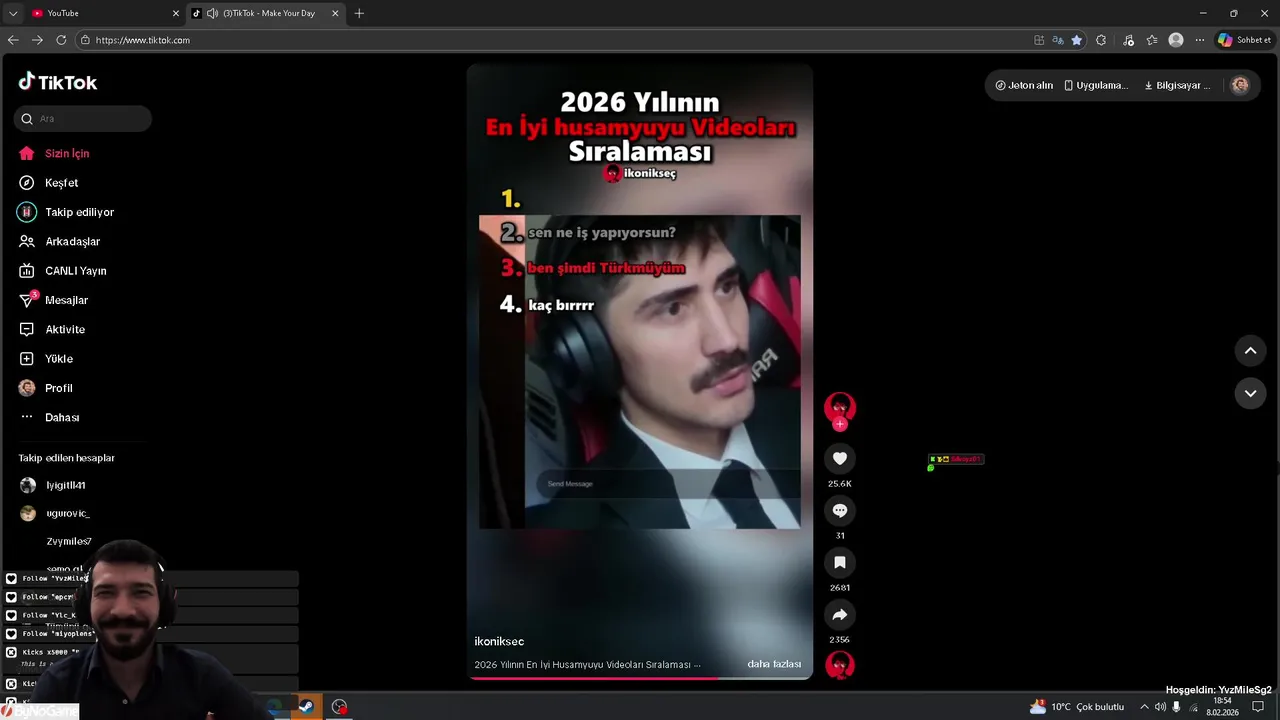The height and width of the screenshot is (720, 1280).
Task: Open the taskbar volume control
Action: [x=1160, y=707]
